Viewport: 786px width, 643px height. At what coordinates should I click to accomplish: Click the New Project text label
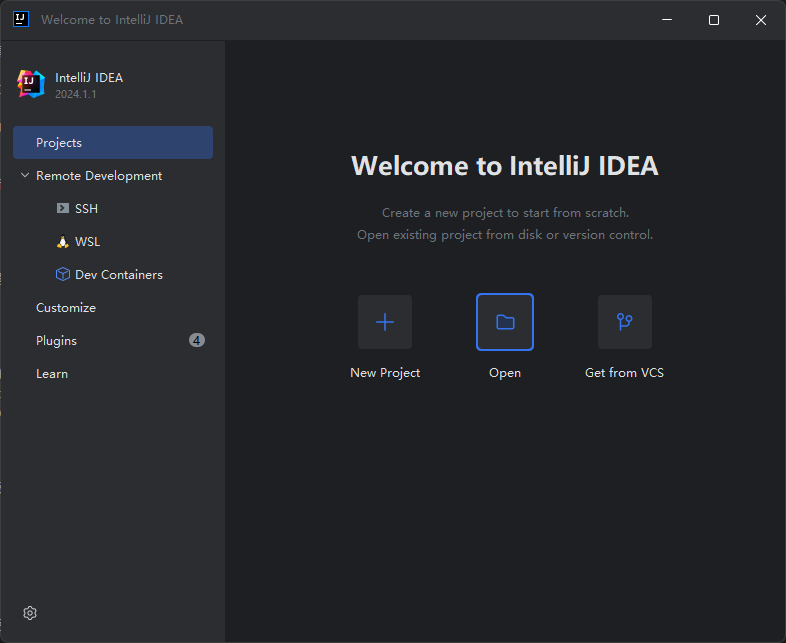pos(385,373)
